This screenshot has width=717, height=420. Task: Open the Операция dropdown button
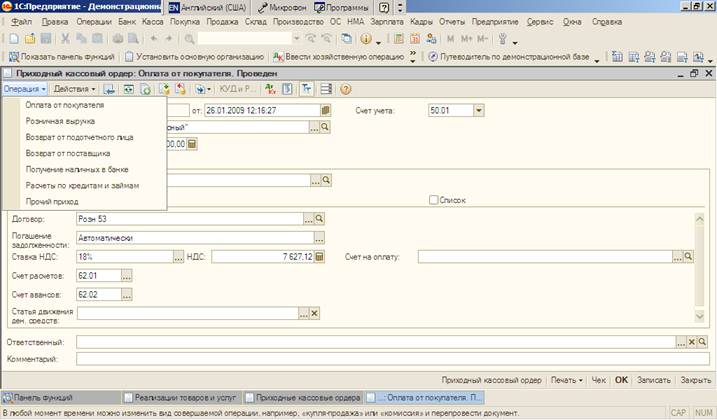pos(25,89)
